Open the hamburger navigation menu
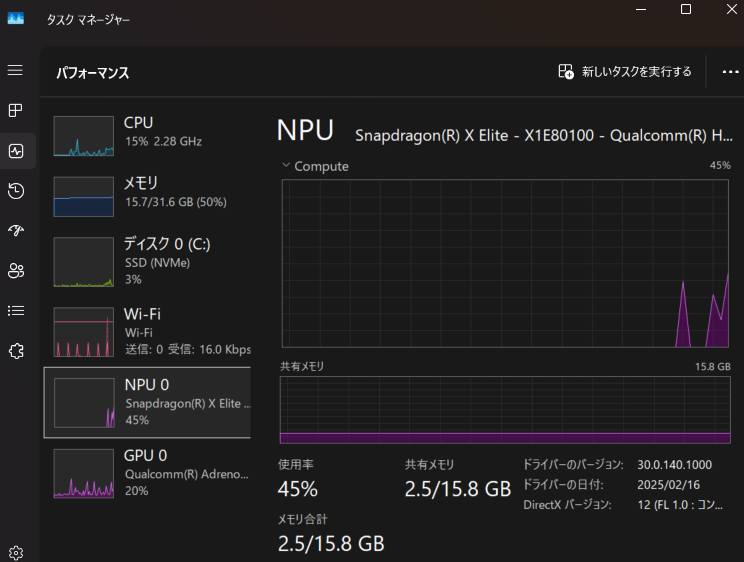The image size is (744, 562). [15, 70]
